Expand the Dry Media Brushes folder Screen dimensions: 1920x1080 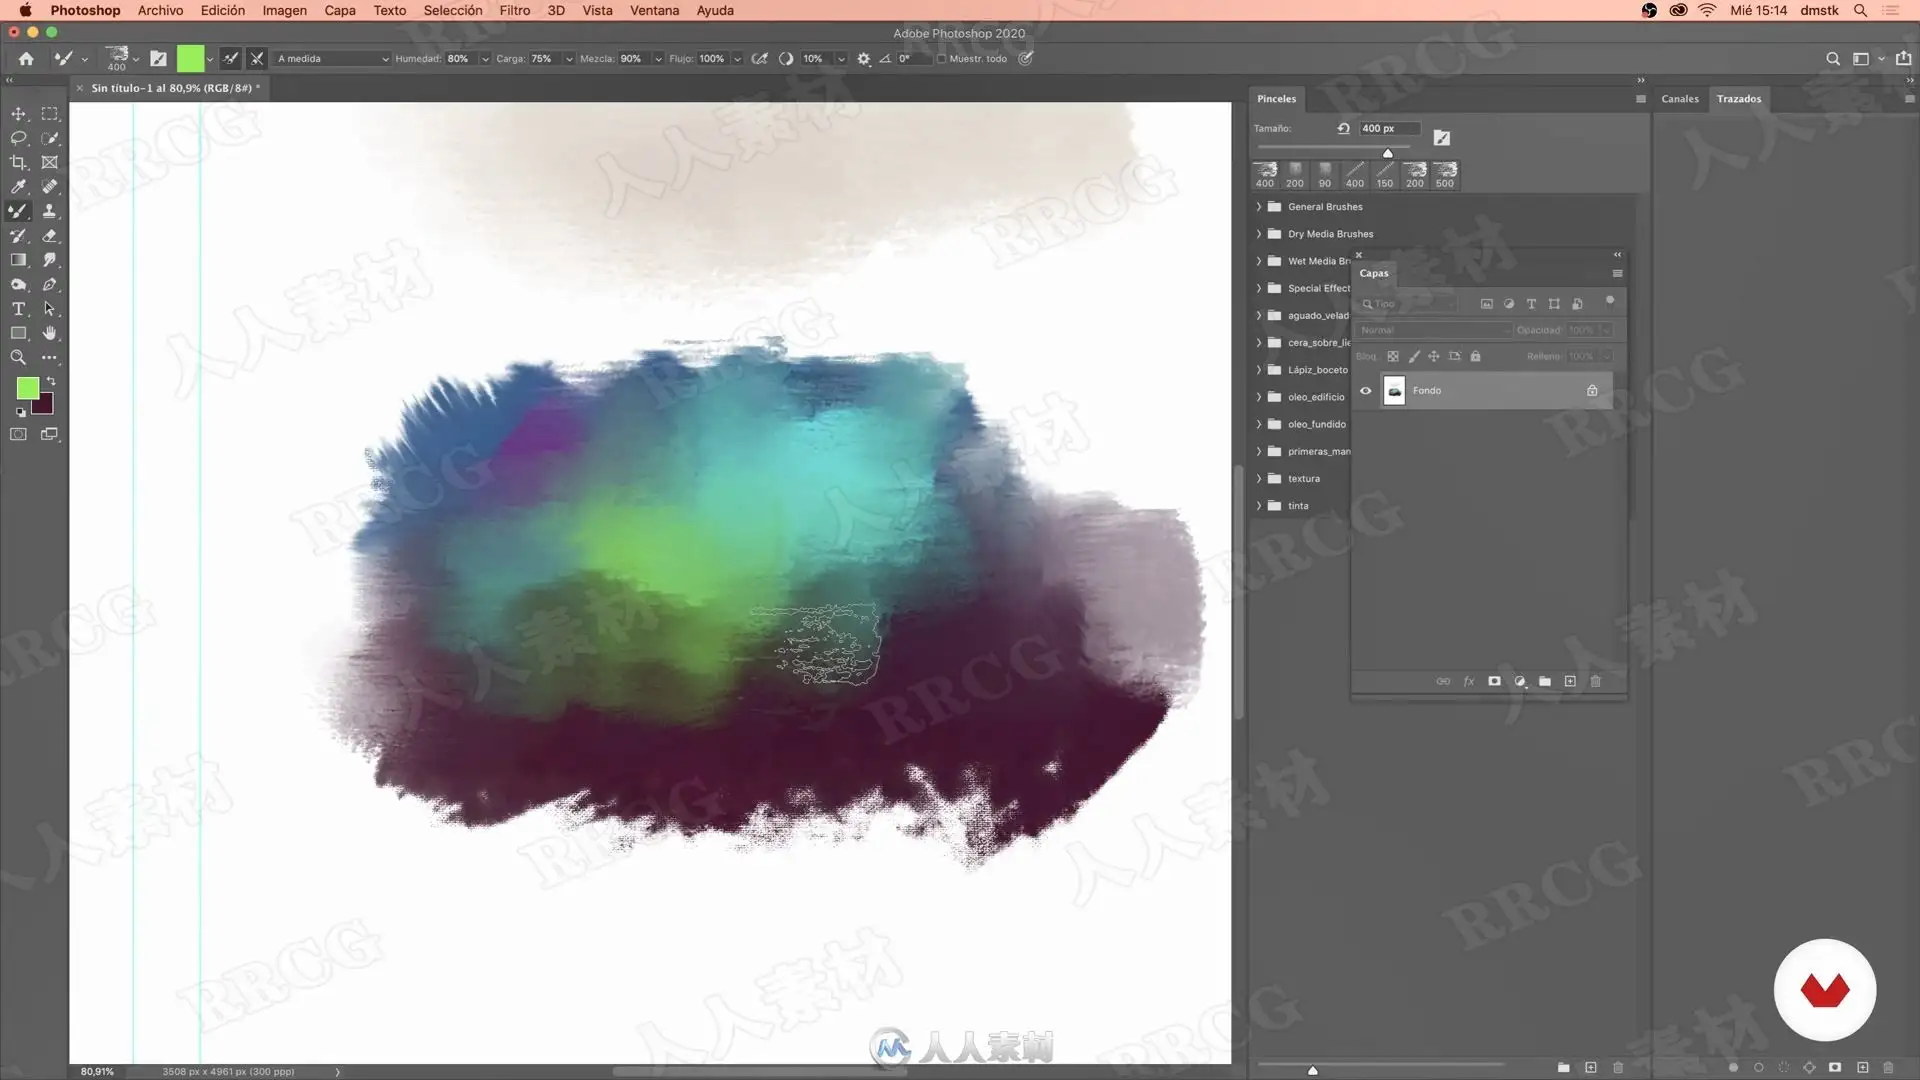click(x=1259, y=234)
